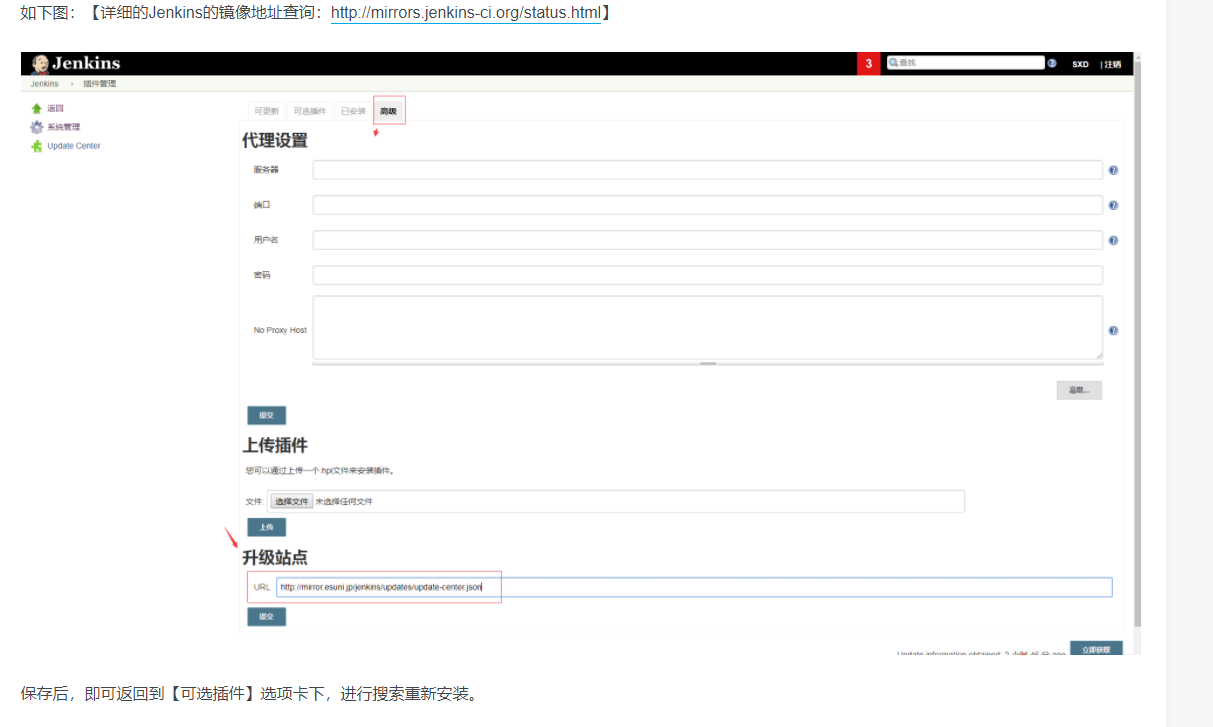Screen dimensions: 1213x727
Task: Open Update Center via the plugin icon
Action: pos(36,145)
